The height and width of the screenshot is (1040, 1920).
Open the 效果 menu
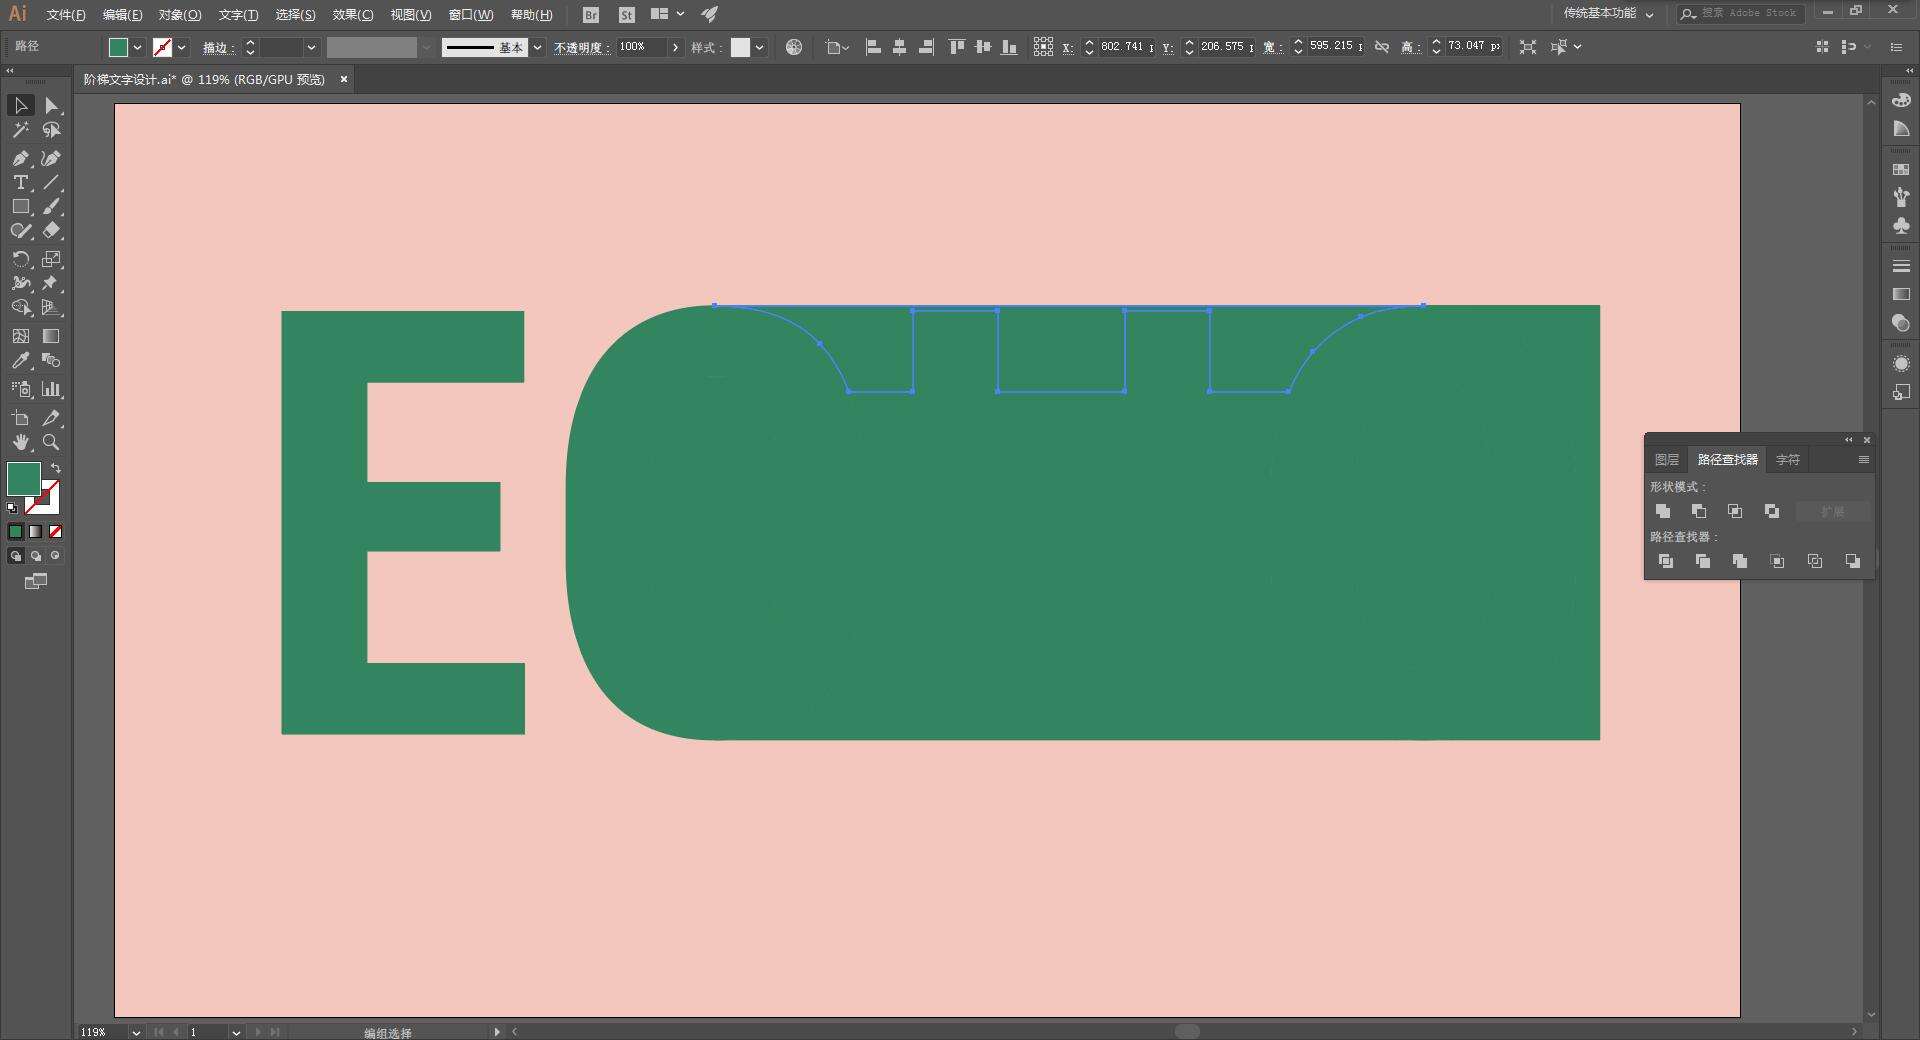pos(353,14)
